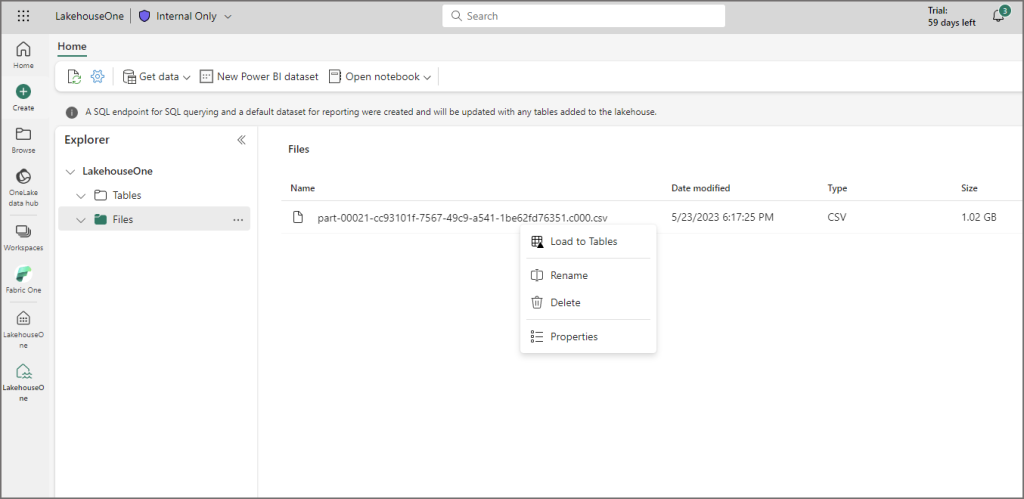Click the refresh page toolbar icon
The width and height of the screenshot is (1024, 499).
74,77
